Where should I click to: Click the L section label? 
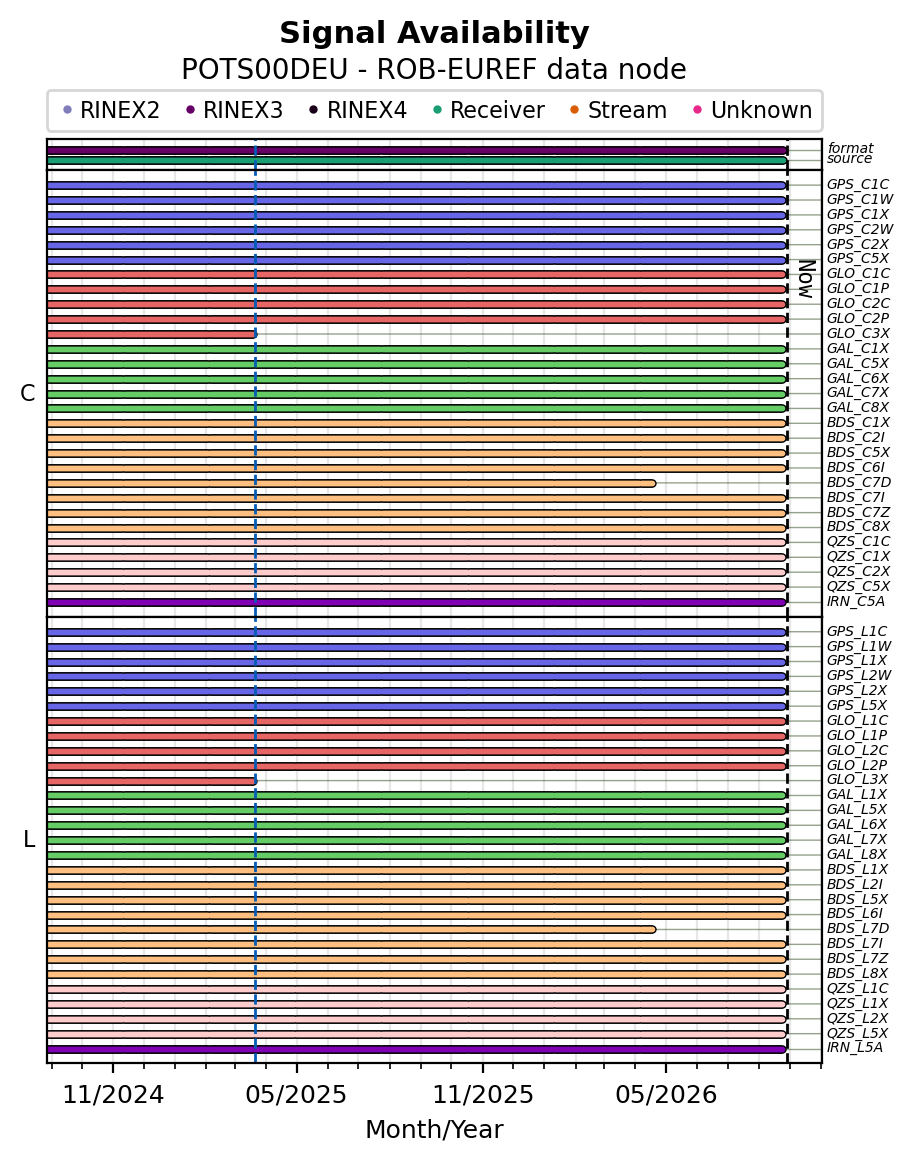[x=29, y=840]
